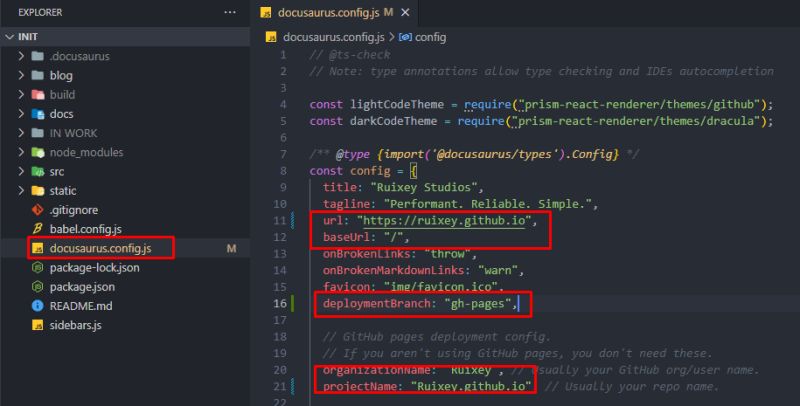800x406 pixels.
Task: Click the README.md info icon
Action: coord(38,306)
